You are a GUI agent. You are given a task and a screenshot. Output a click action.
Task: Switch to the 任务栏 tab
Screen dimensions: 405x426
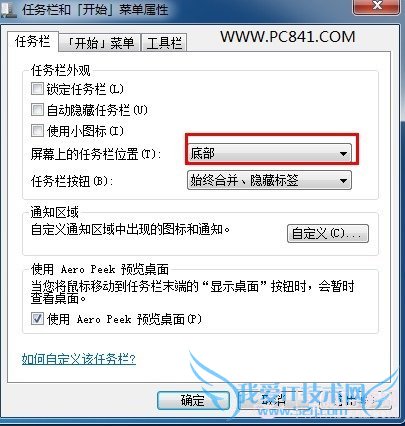(x=33, y=42)
